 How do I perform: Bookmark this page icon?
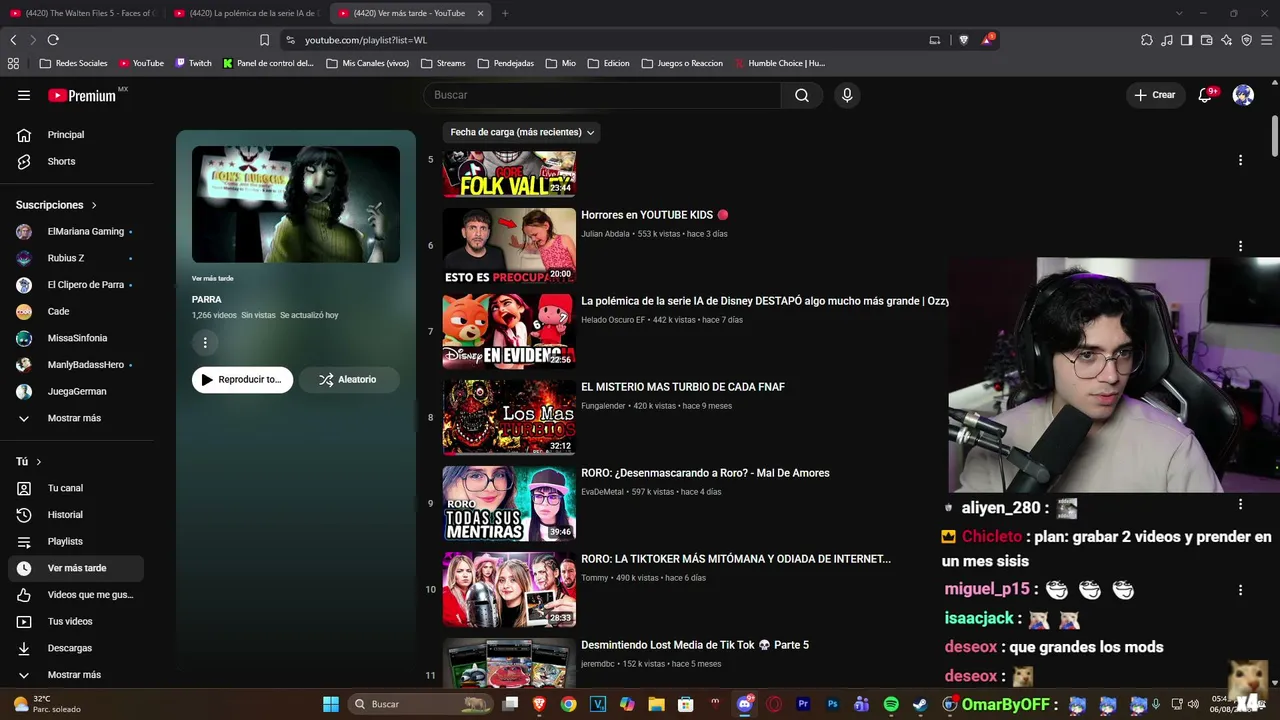pyautogui.click(x=264, y=40)
